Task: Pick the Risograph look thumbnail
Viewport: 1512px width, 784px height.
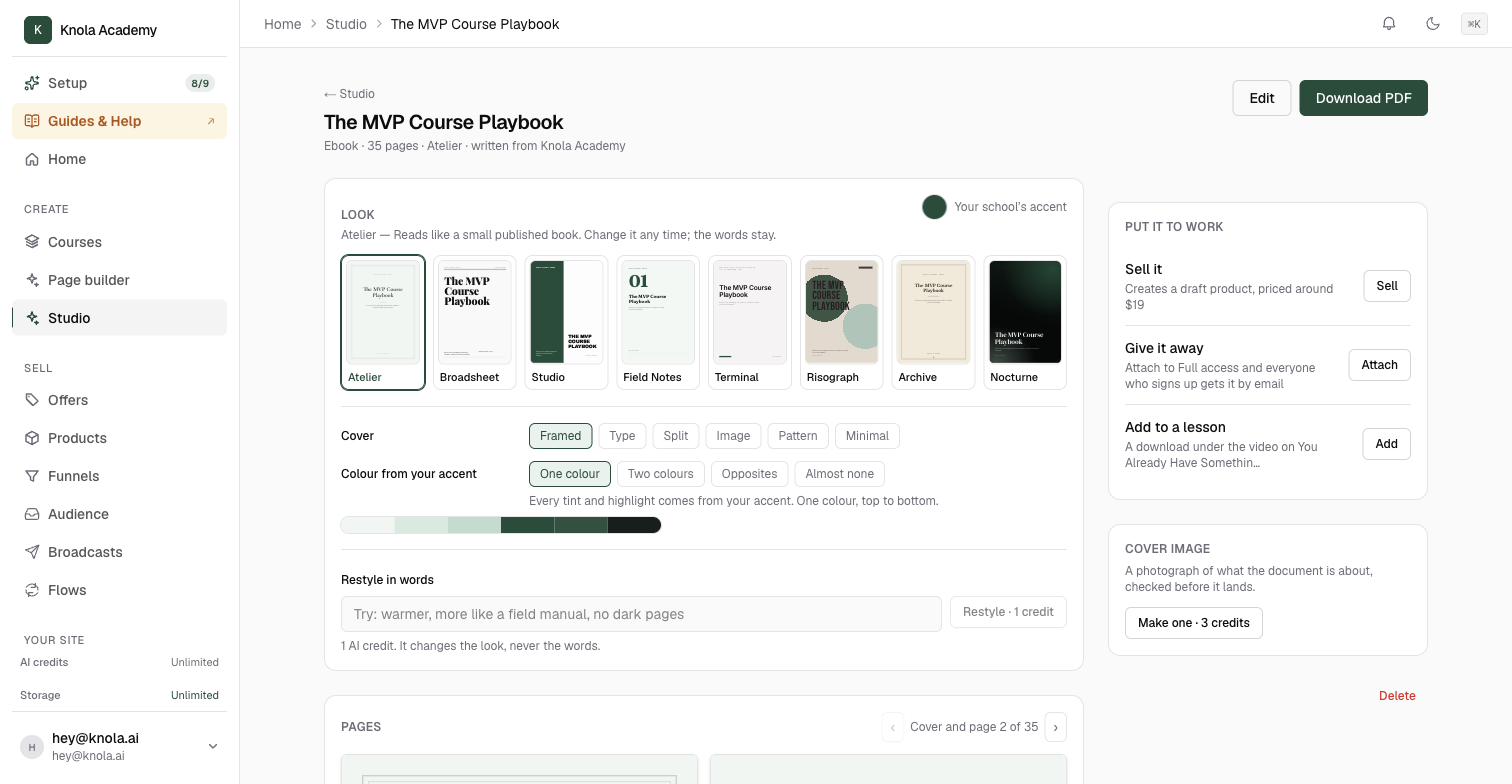Action: 841,322
